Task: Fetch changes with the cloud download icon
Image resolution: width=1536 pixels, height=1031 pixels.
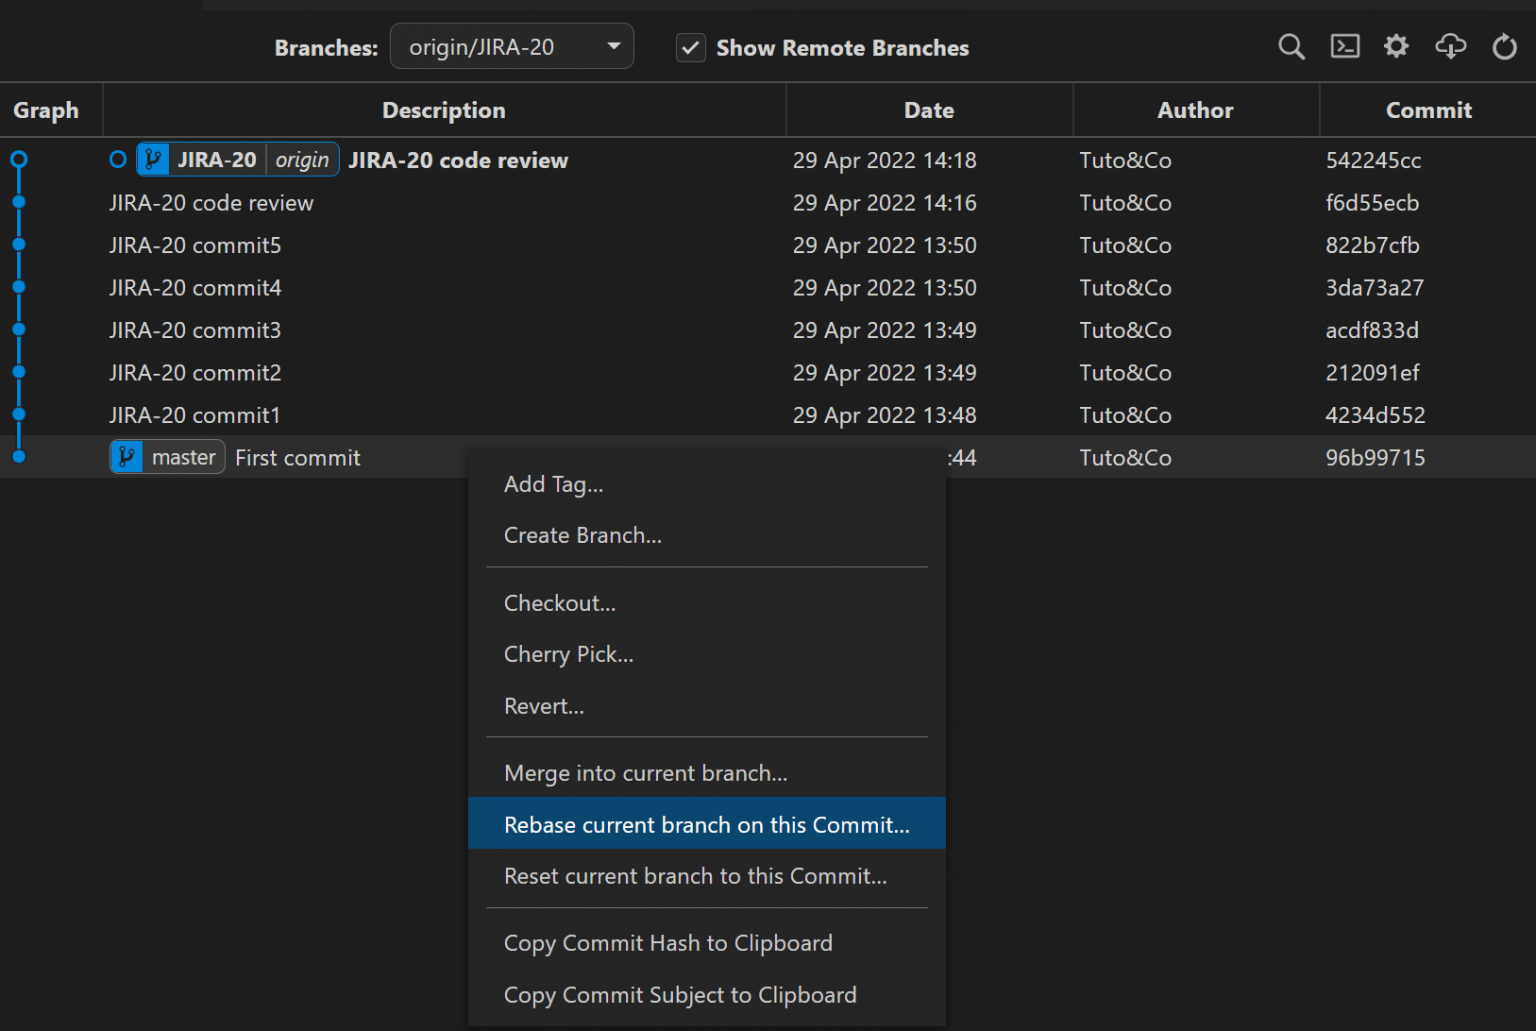Action: point(1451,46)
